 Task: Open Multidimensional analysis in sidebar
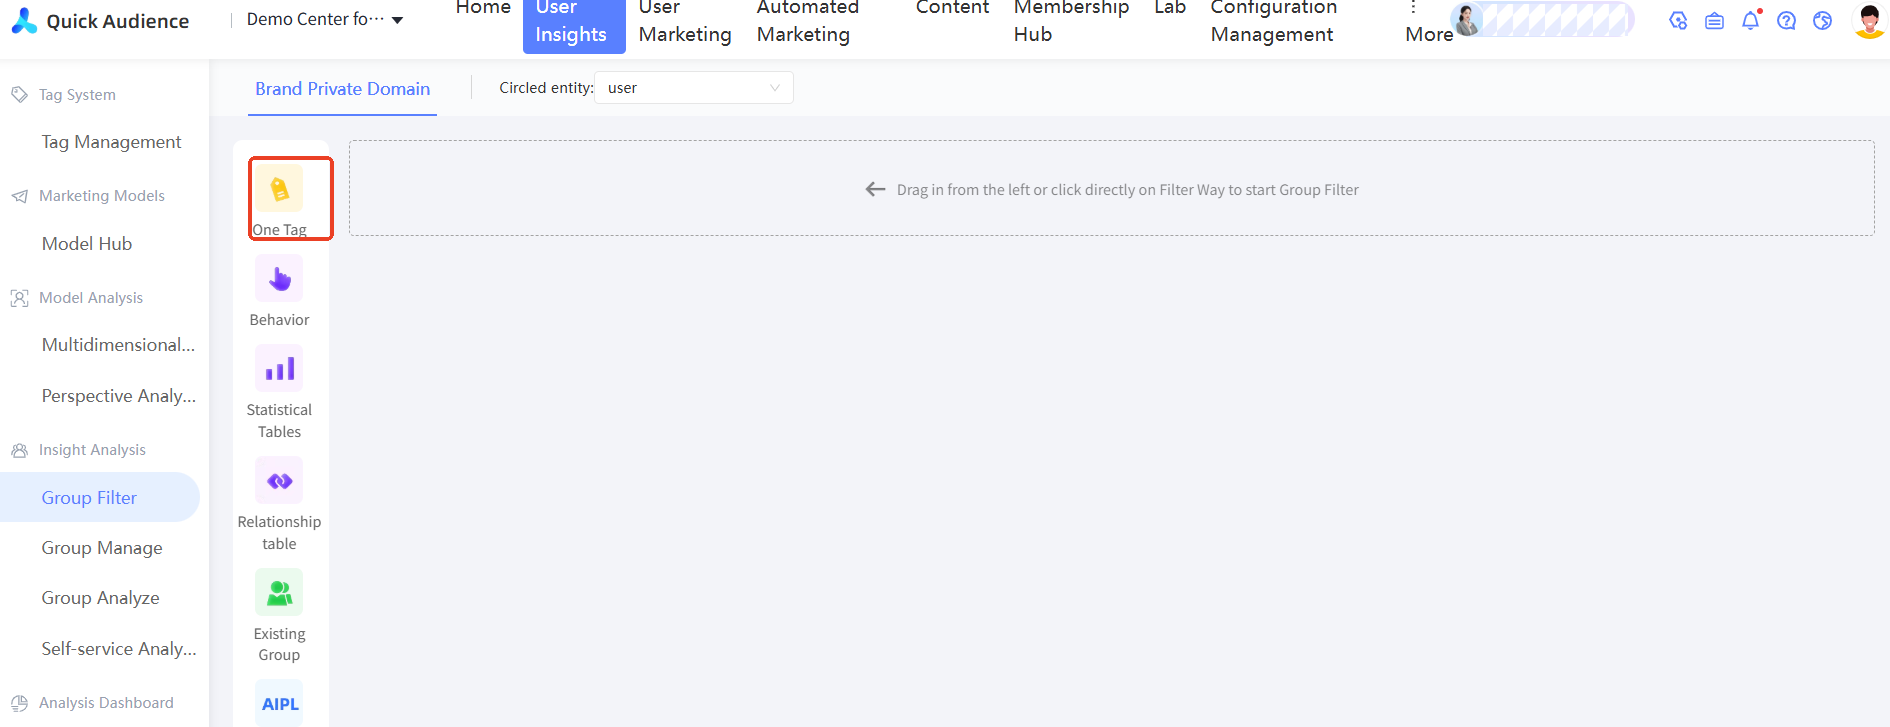tap(118, 345)
